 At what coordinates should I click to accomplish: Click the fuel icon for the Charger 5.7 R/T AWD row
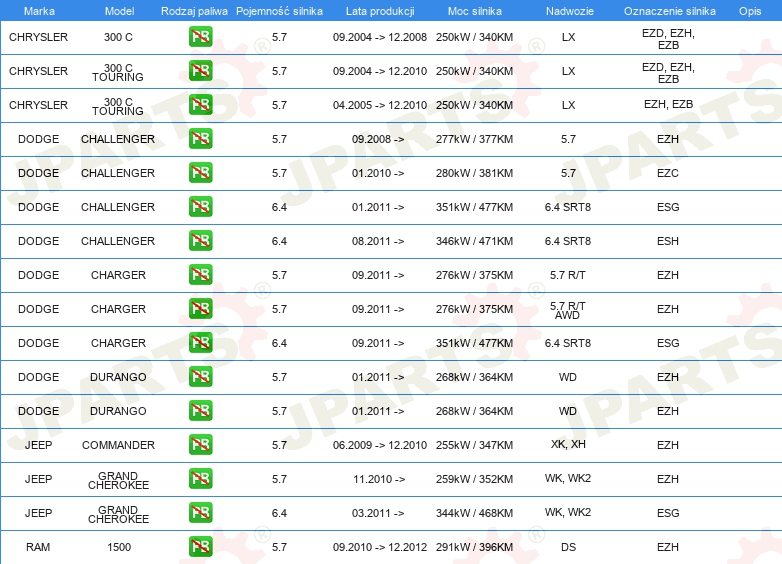pos(200,309)
